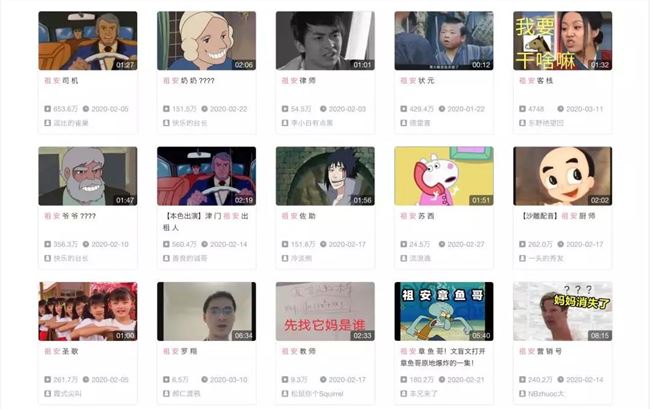Open the Peppa Pig 祖安苏西 thumbnail
650x409 pixels.
[444, 176]
